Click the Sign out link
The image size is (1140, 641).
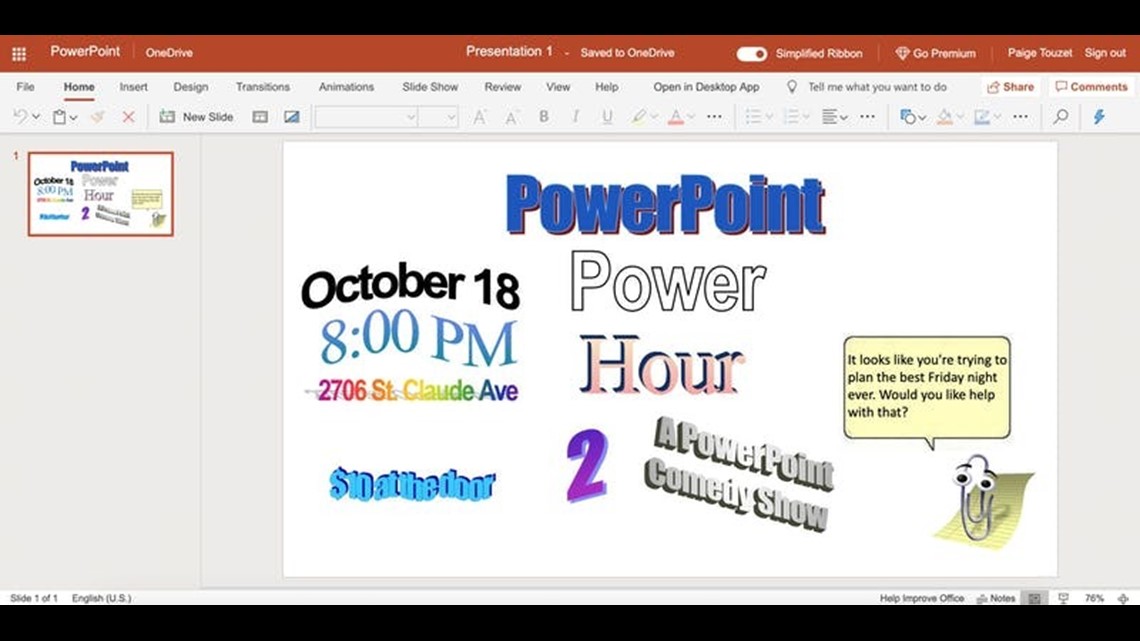pos(1105,53)
